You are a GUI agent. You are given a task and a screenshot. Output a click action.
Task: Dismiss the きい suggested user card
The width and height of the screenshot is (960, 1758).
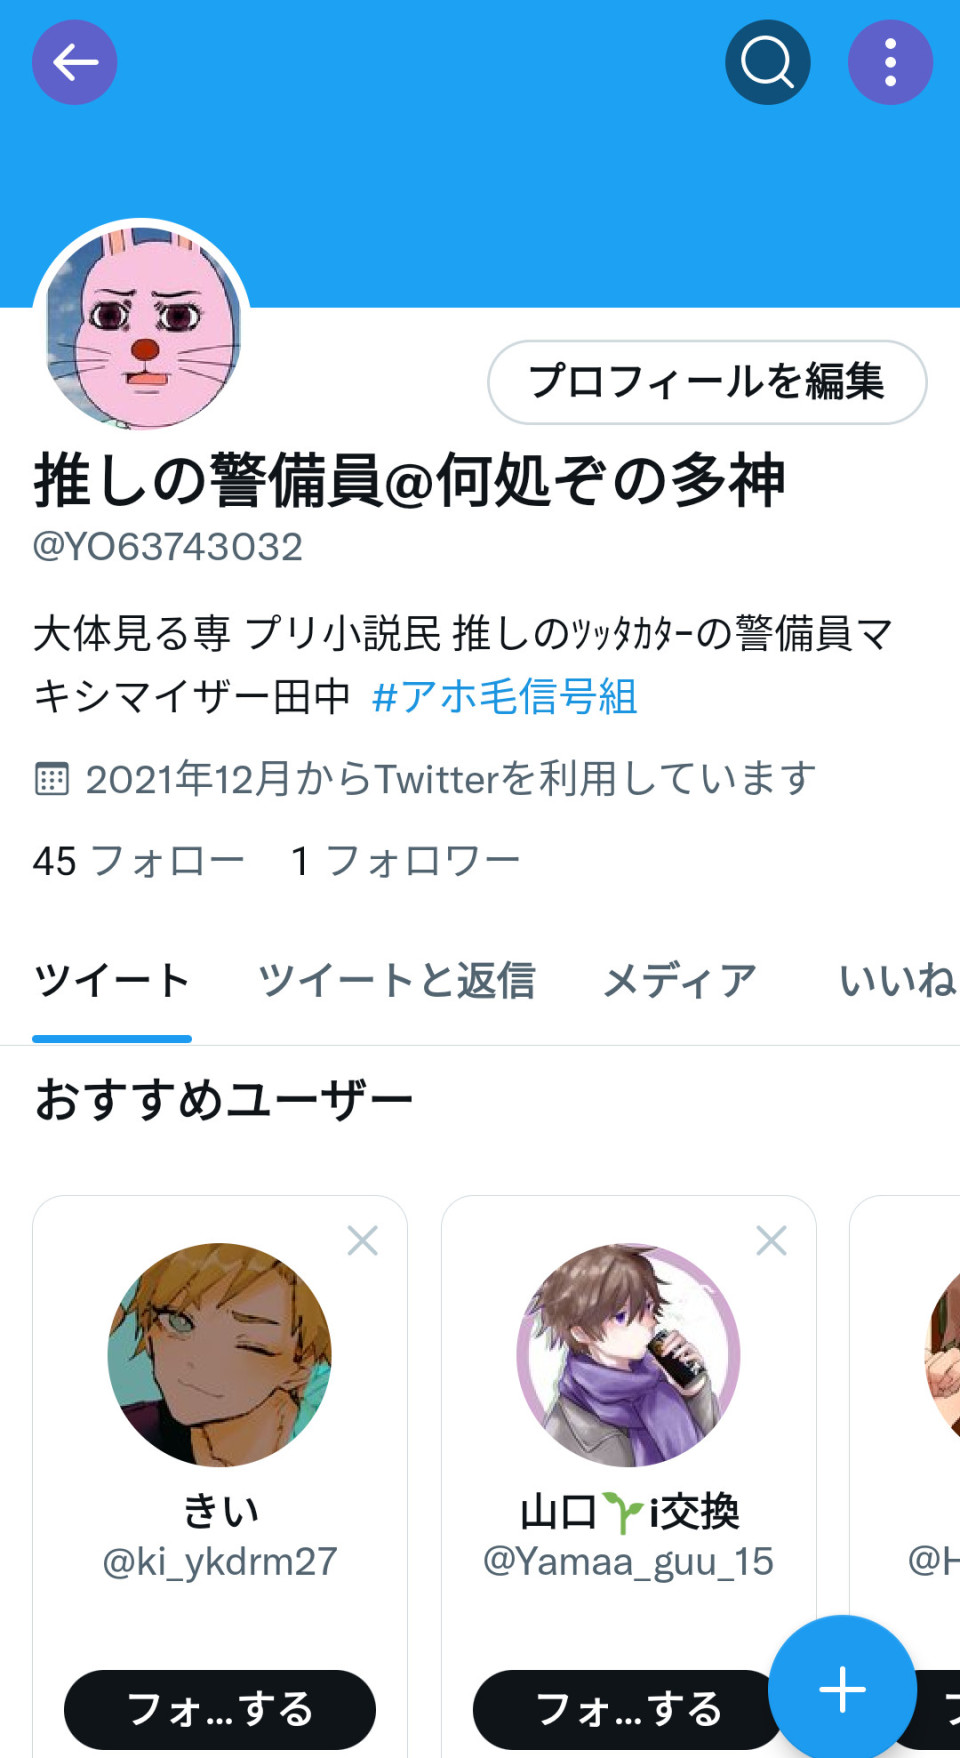(x=362, y=1240)
